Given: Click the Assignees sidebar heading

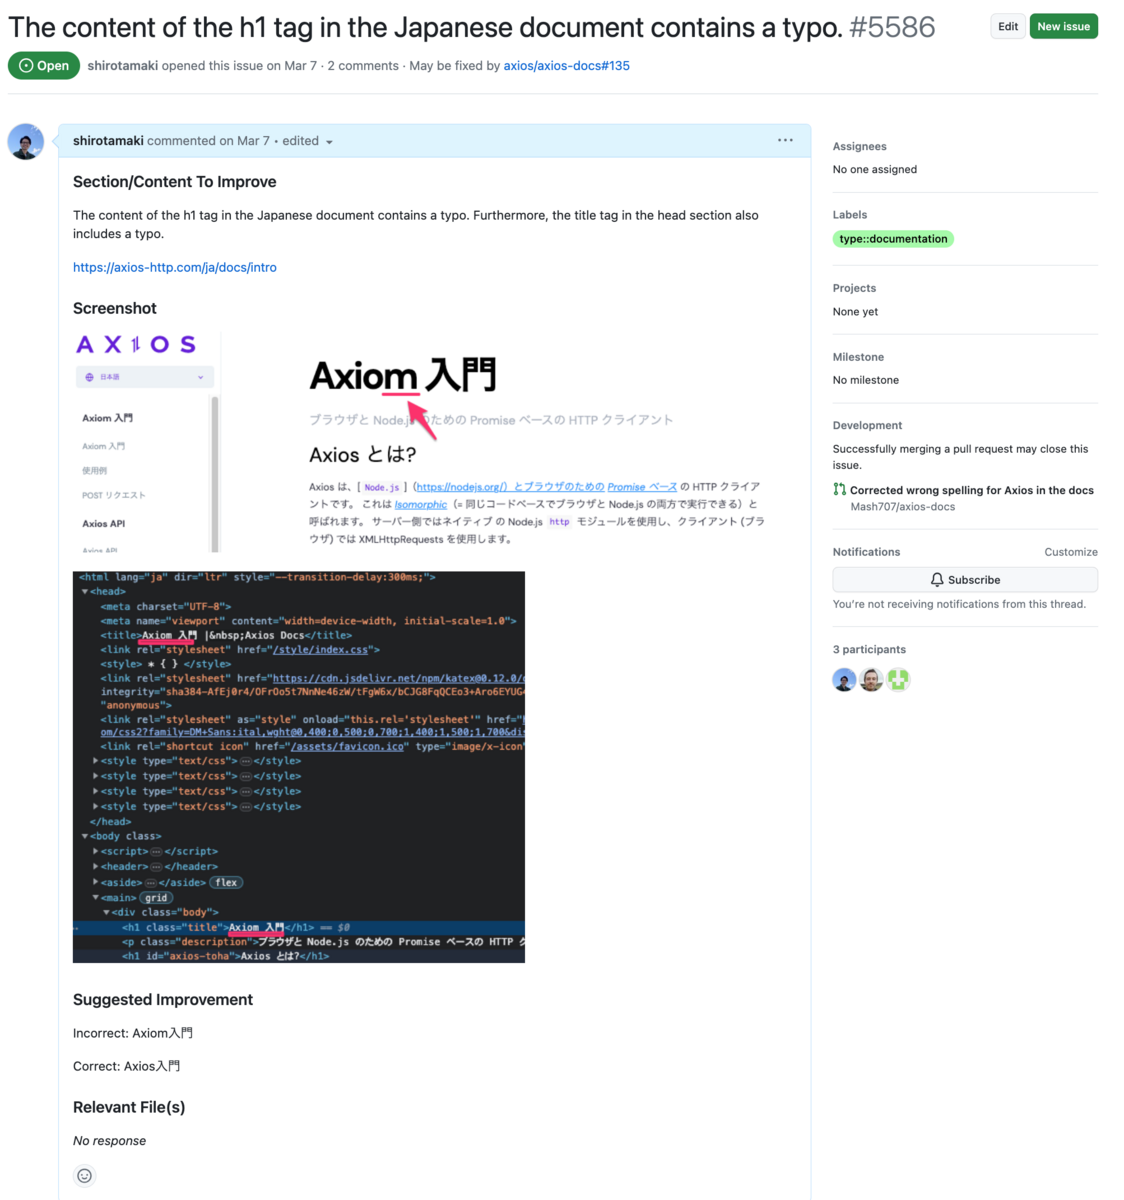Looking at the screenshot, I should (x=859, y=146).
